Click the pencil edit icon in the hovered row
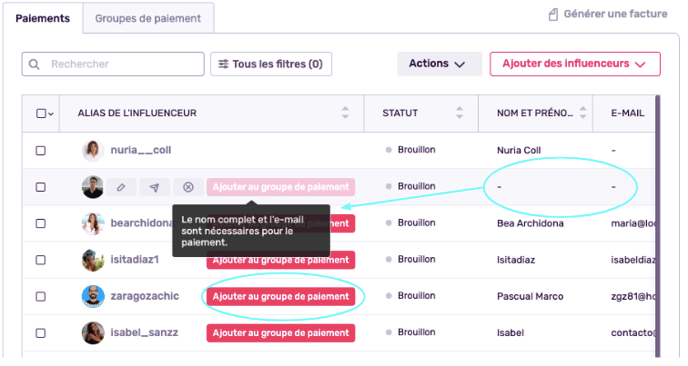 pos(121,187)
